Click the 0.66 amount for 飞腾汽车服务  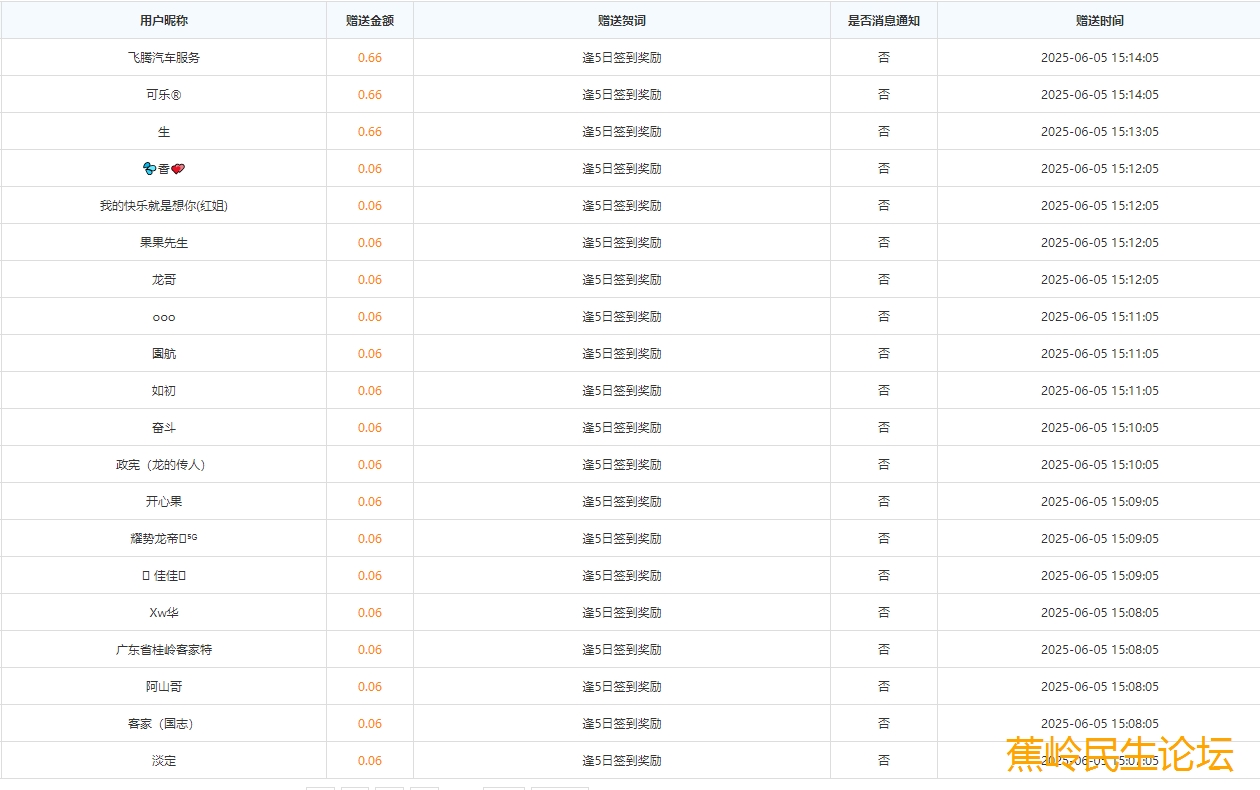tap(370, 58)
